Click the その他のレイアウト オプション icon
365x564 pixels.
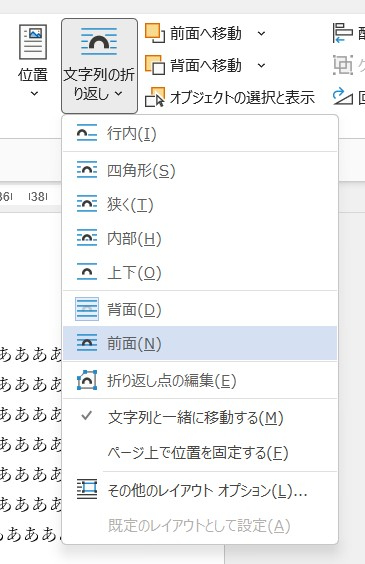coord(87,490)
